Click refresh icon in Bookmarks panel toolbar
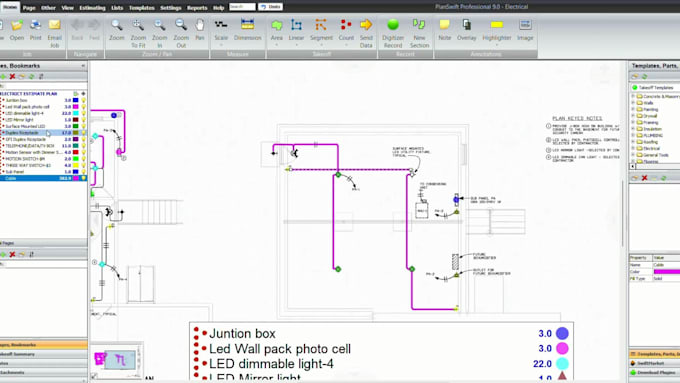680x383 pixels. coord(31,76)
